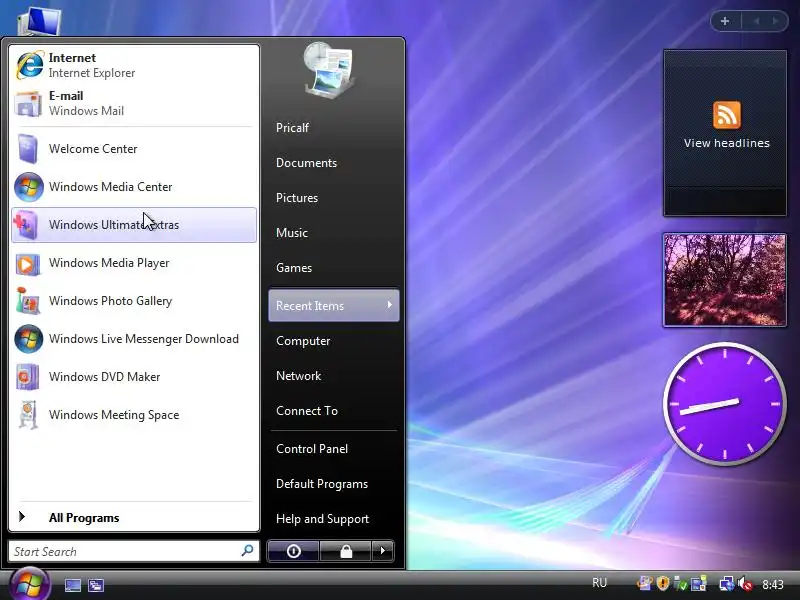This screenshot has width=800, height=600.
Task: Start Windows Media Player icon
Action: click(28, 264)
